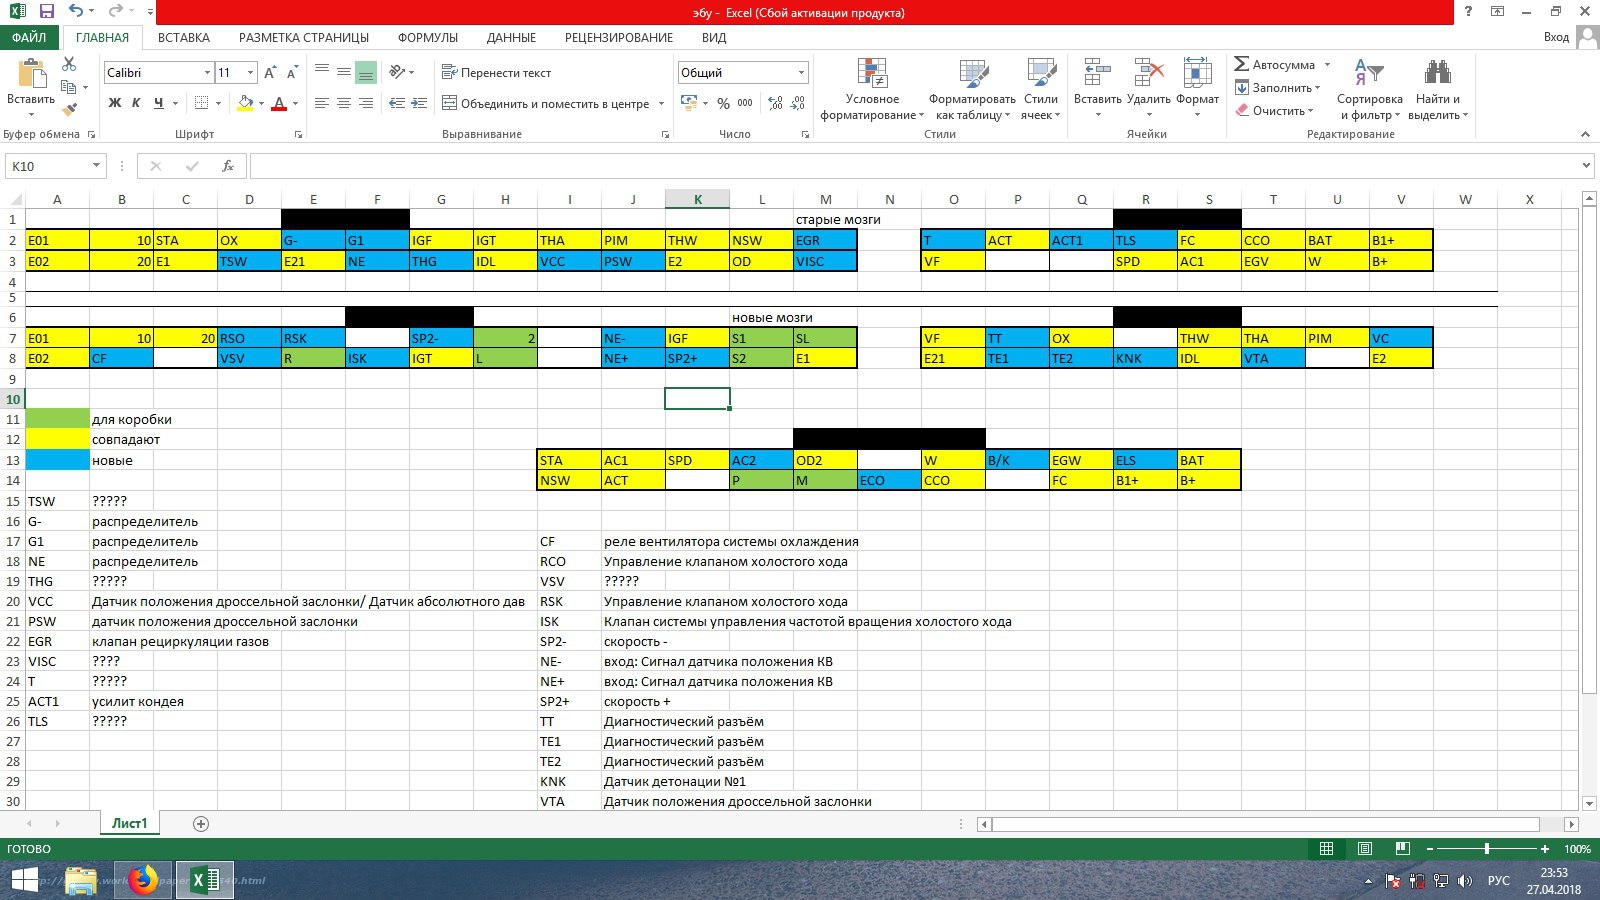The image size is (1600, 900).
Task: Switch to the ФОРМУЛЫ ribbon tab
Action: click(428, 37)
